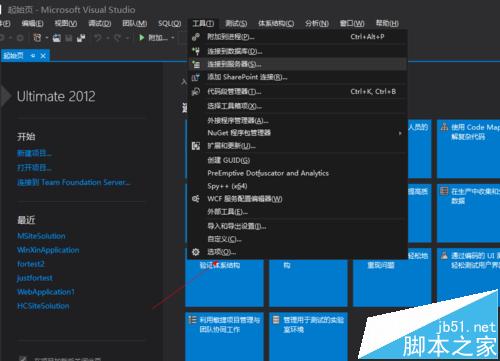Open recent project WinXinApplication
500x361 pixels.
click(48, 250)
